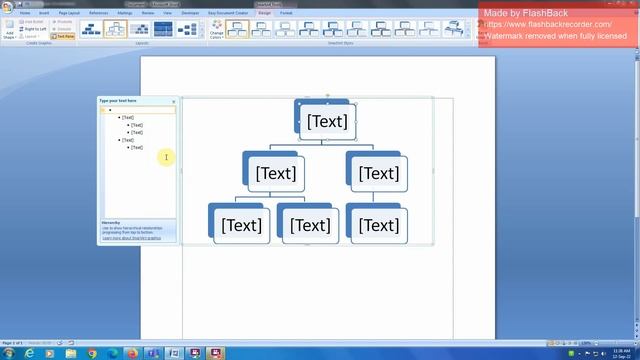Apply the fourth SmartArt style thumbnail

click(309, 29)
